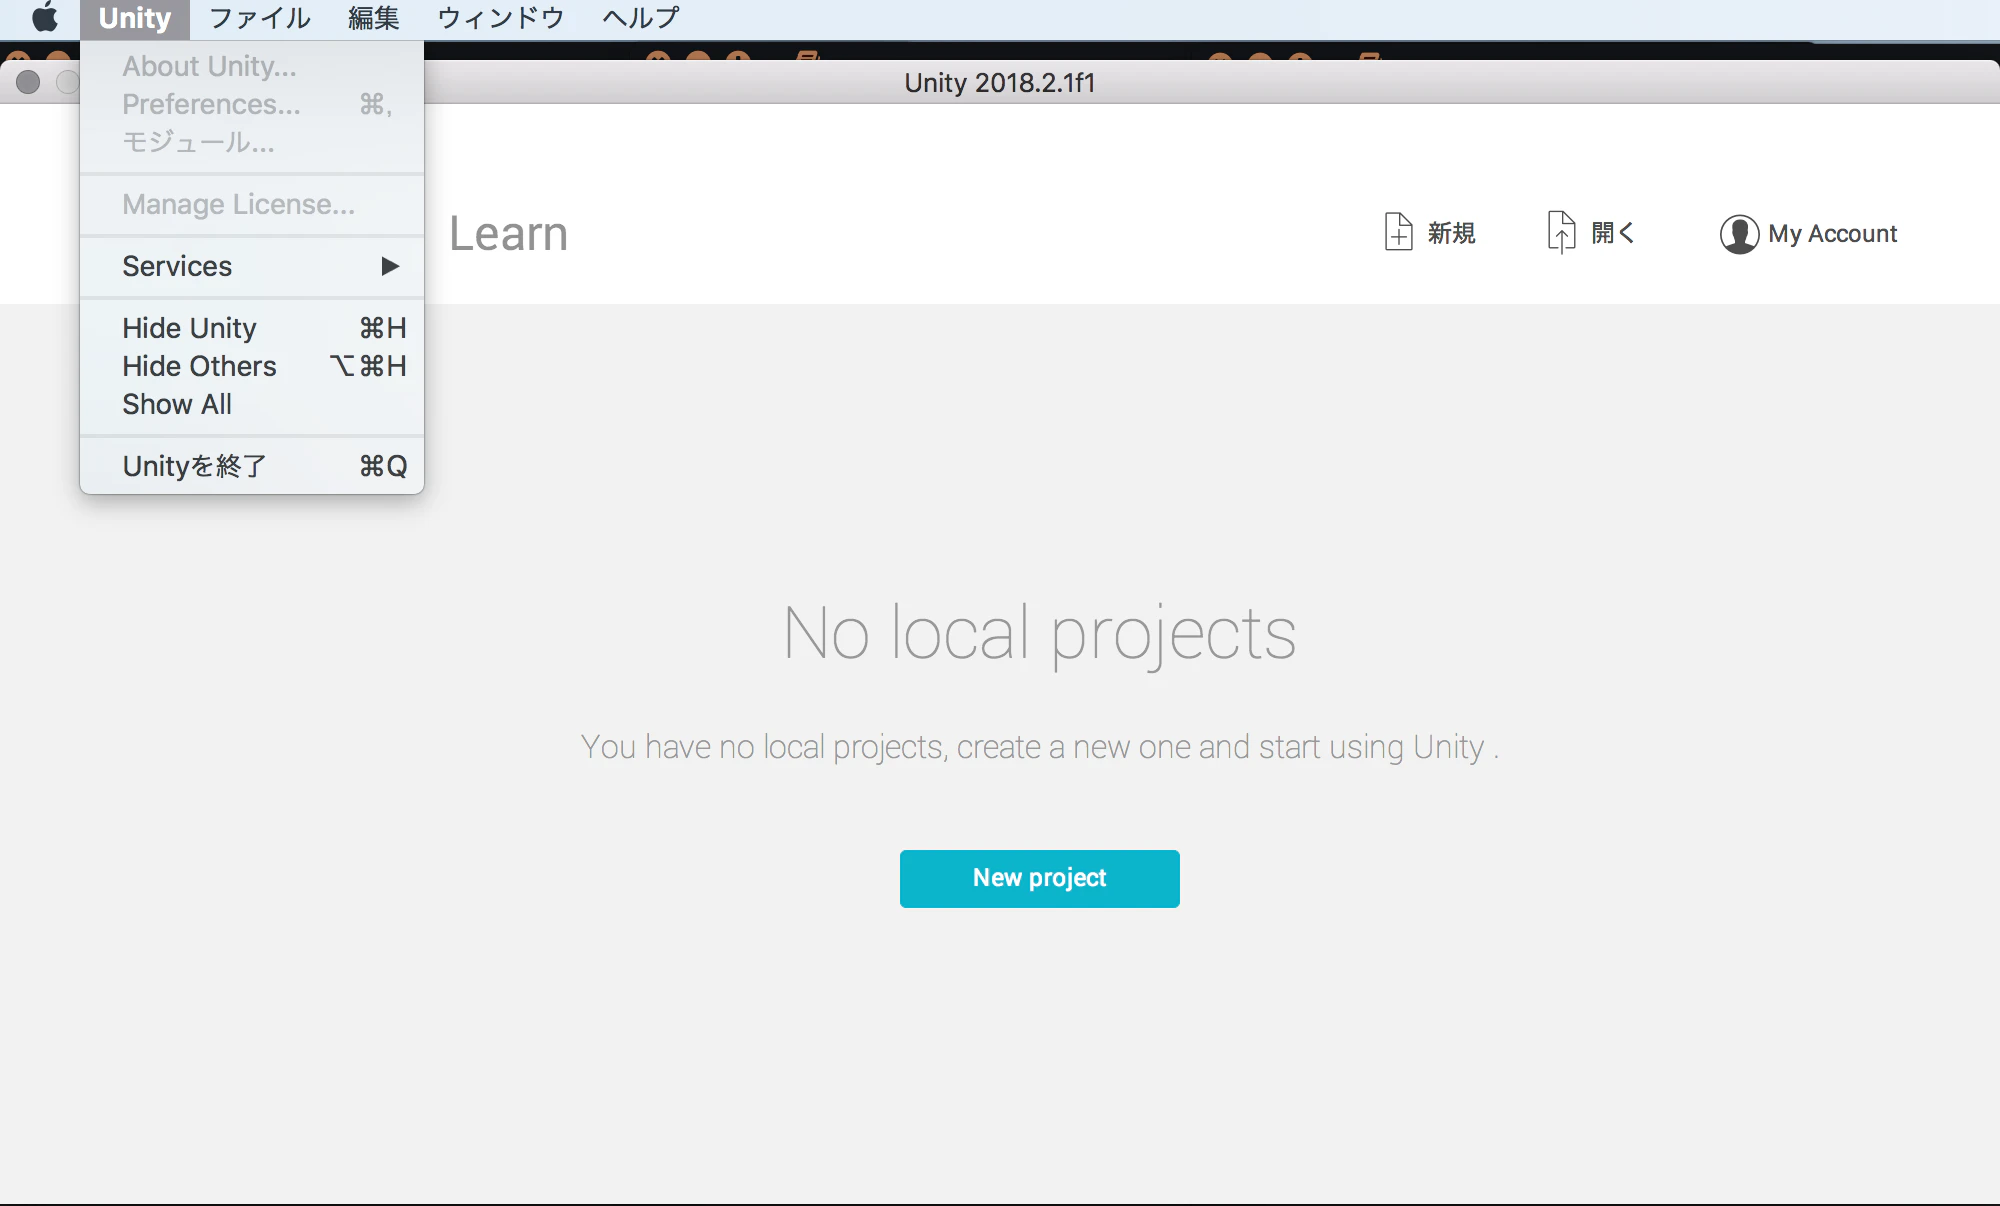Open the ウィンドウ menu

click(501, 19)
